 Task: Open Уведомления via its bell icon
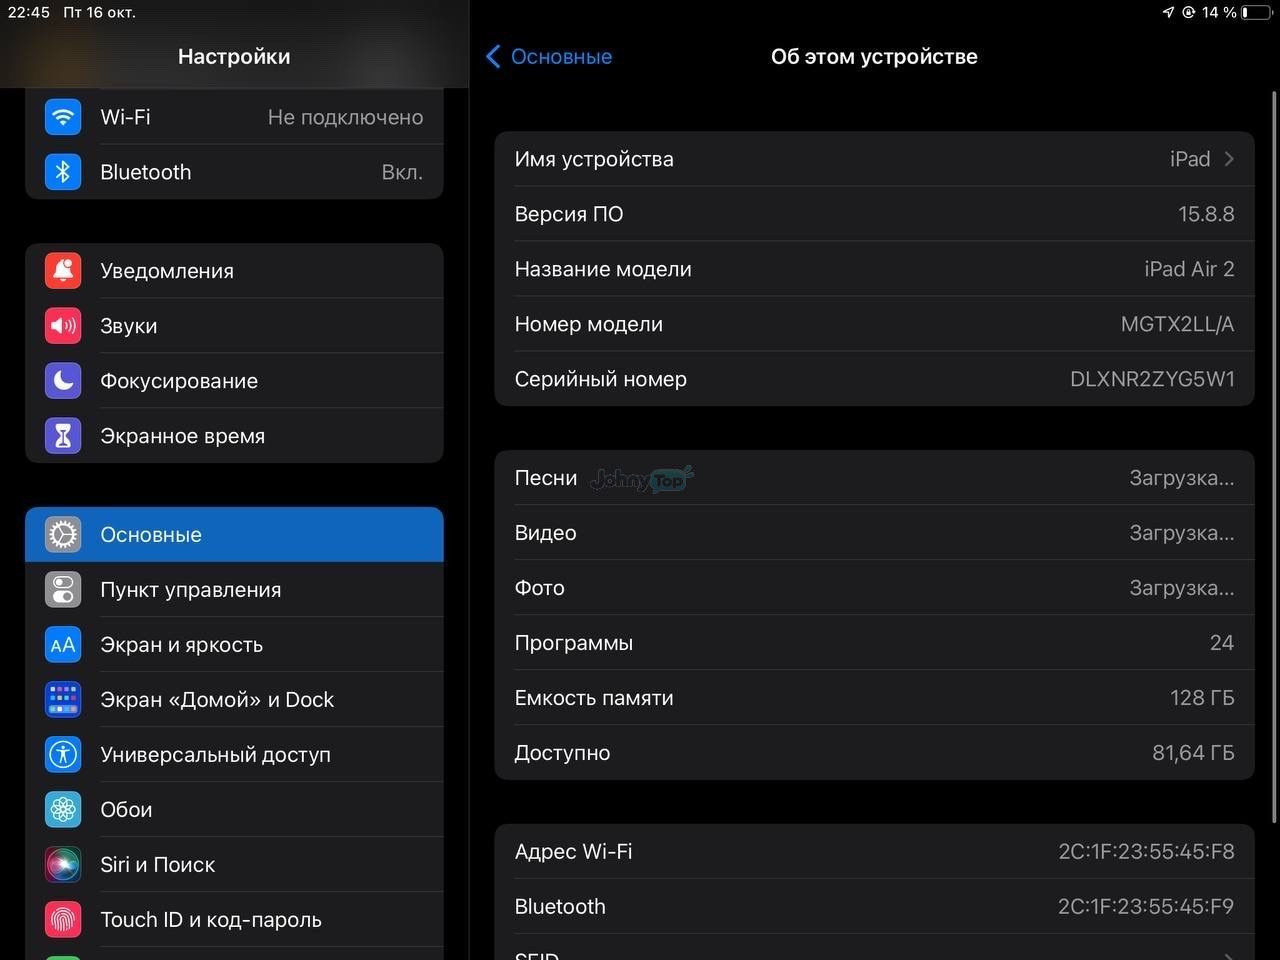point(63,271)
